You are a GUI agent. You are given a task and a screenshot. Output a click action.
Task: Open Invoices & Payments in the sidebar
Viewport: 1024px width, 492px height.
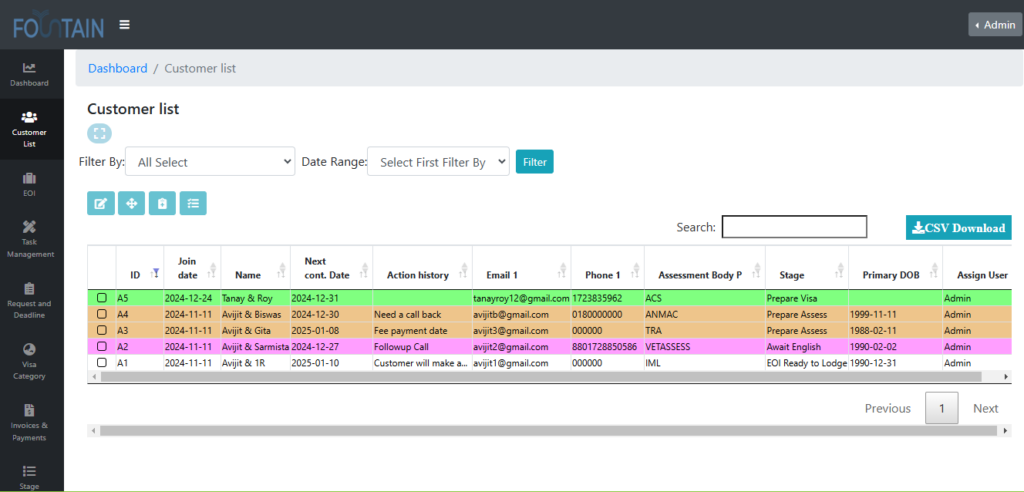(29, 423)
